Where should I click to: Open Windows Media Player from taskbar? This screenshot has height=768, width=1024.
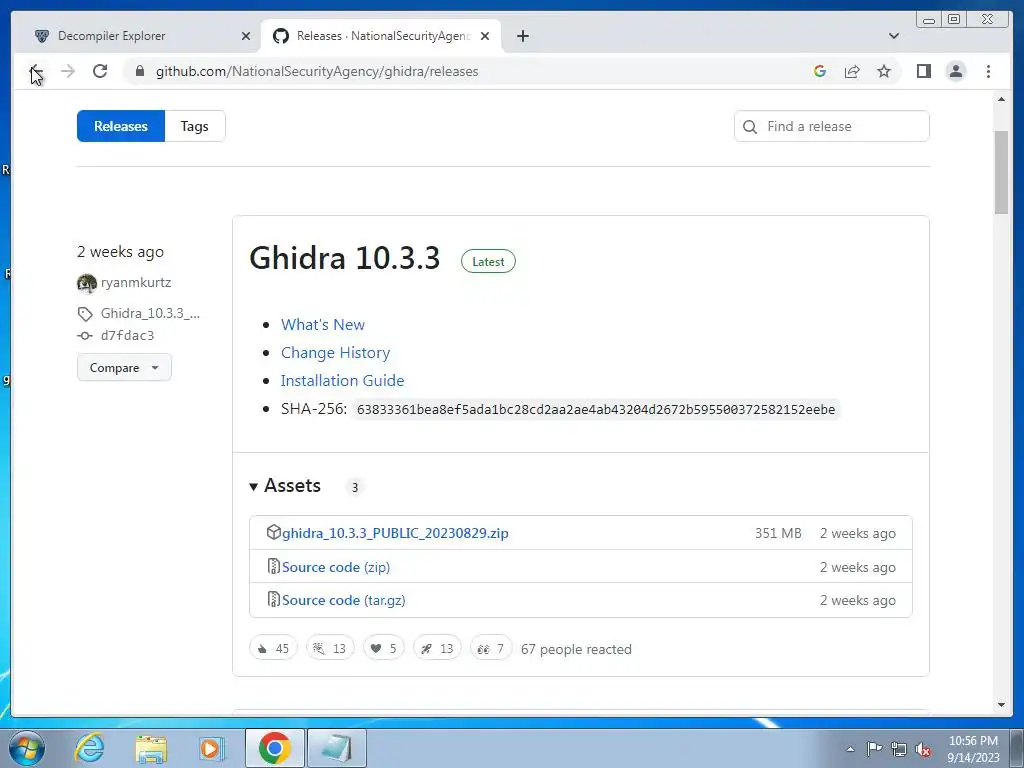pyautogui.click(x=211, y=748)
